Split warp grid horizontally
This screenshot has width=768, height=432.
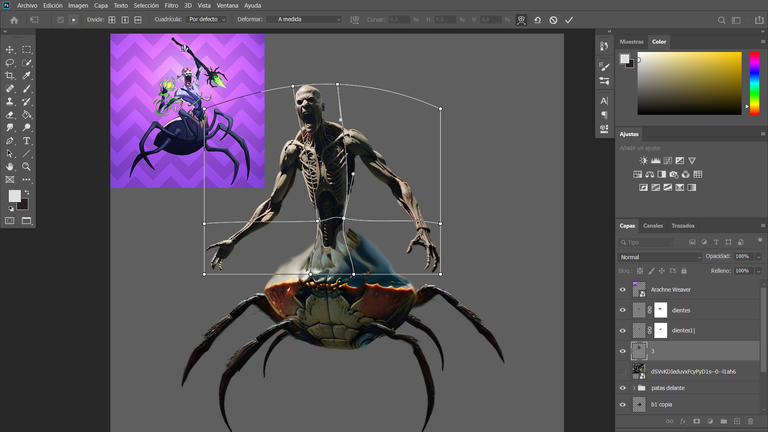click(138, 20)
